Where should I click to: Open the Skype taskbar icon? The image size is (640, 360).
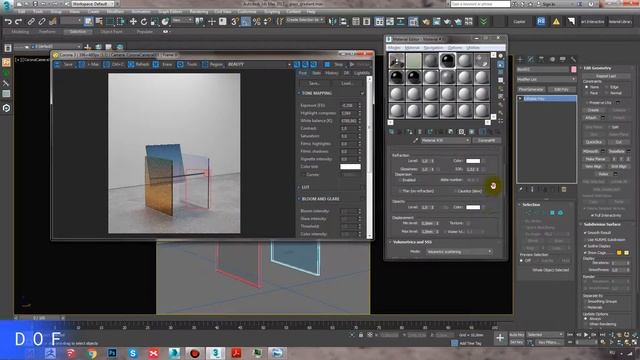point(133,353)
